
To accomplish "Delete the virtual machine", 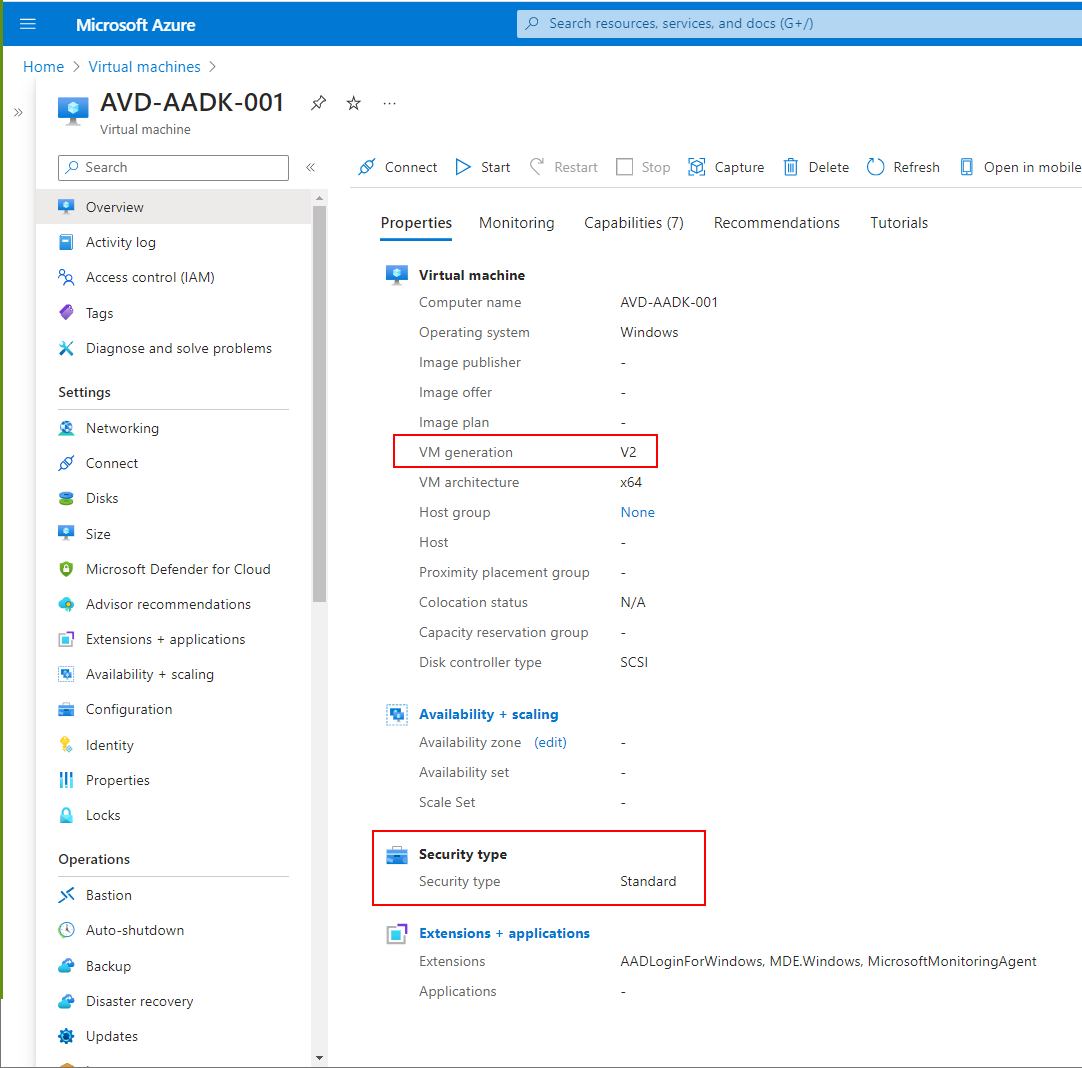I will [816, 167].
